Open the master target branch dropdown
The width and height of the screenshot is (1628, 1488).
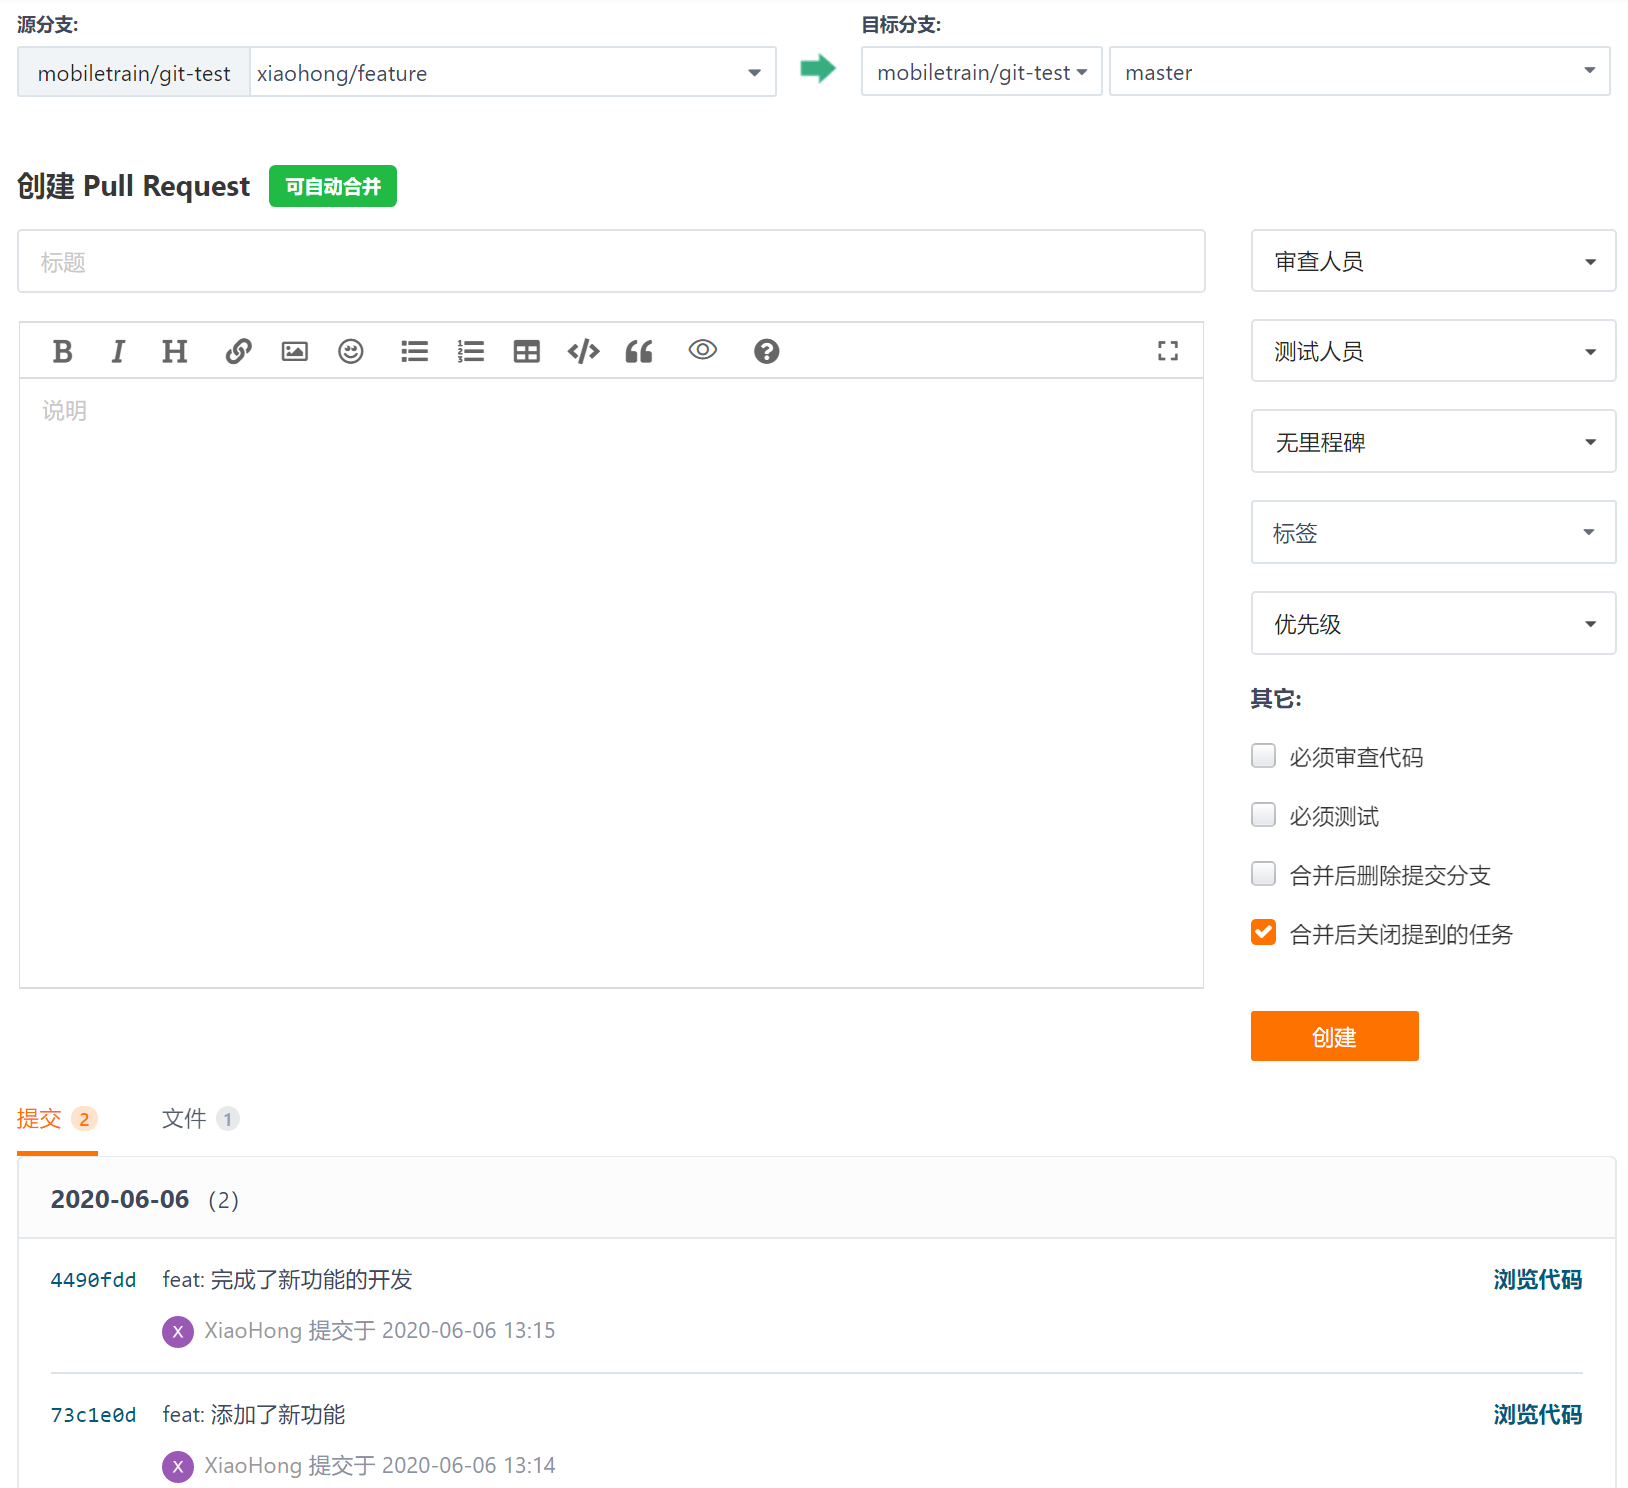click(x=1358, y=72)
